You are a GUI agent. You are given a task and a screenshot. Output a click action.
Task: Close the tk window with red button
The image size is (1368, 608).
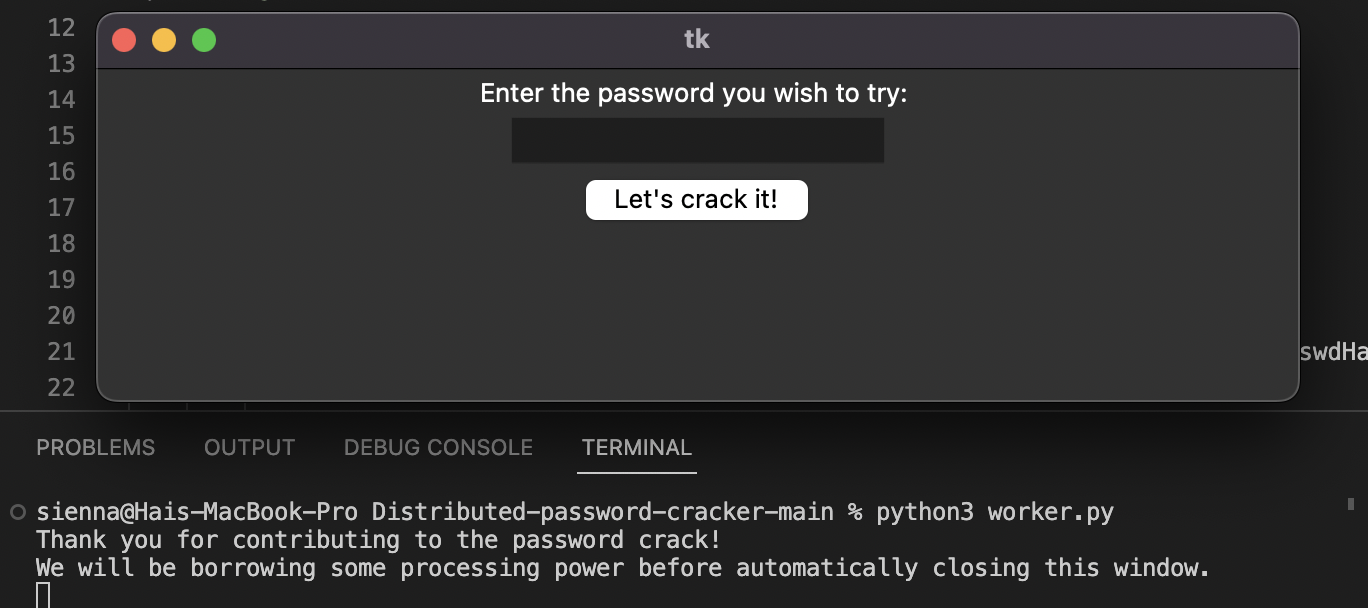point(124,40)
